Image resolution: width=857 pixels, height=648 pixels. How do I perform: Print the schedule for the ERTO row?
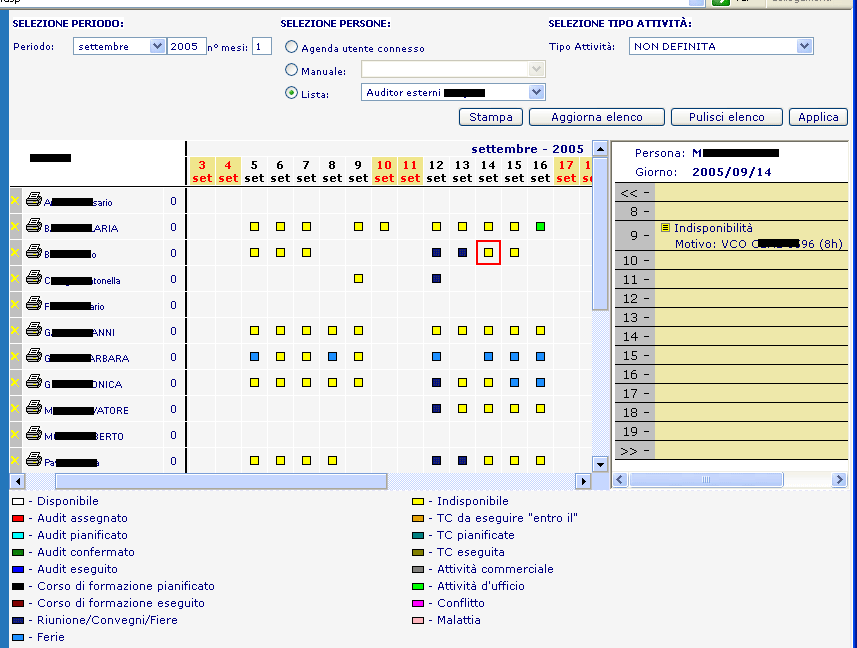pyautogui.click(x=34, y=434)
